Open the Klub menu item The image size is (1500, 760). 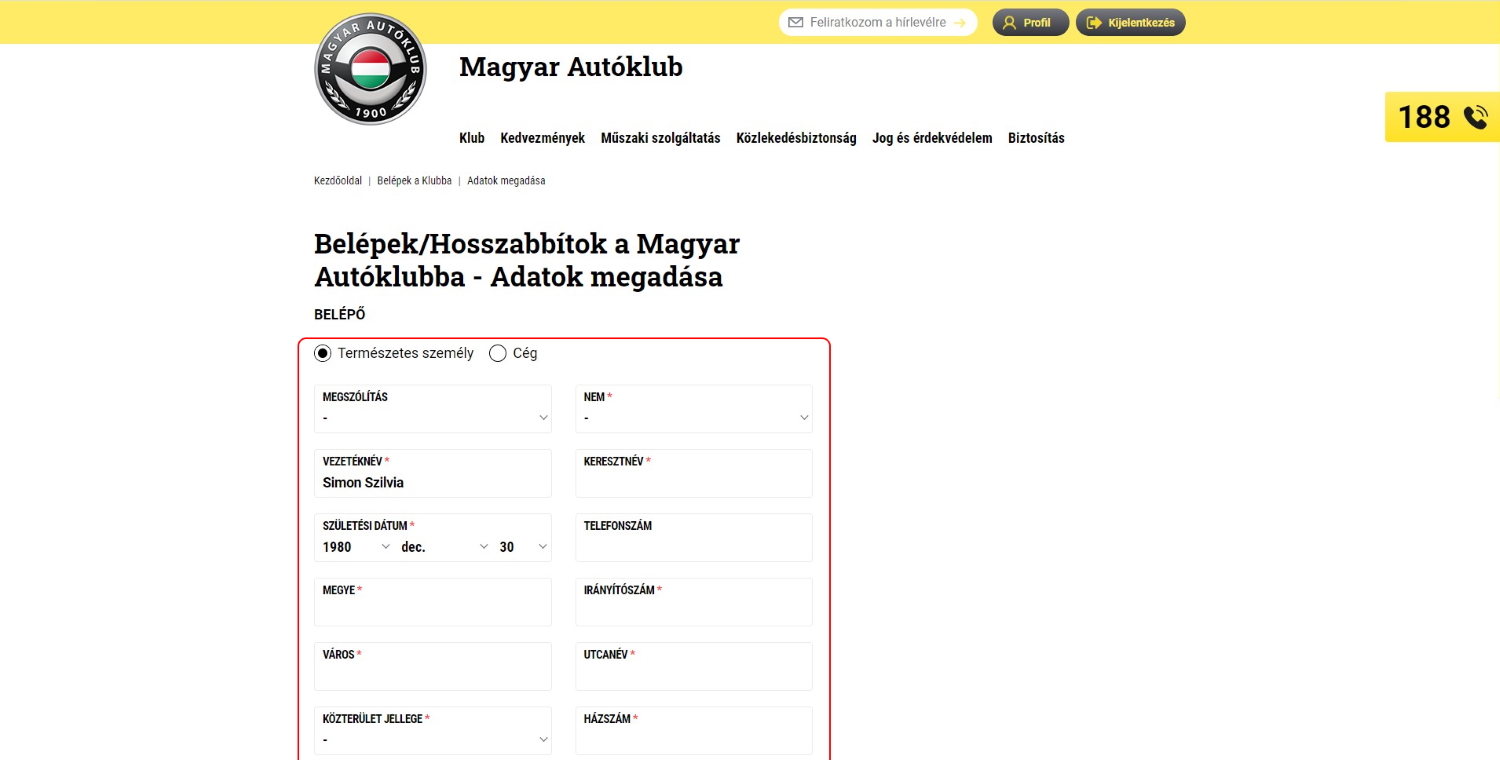(x=472, y=138)
